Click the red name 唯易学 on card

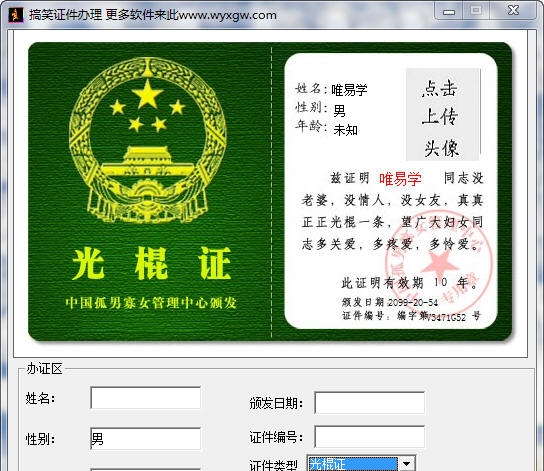tap(400, 179)
